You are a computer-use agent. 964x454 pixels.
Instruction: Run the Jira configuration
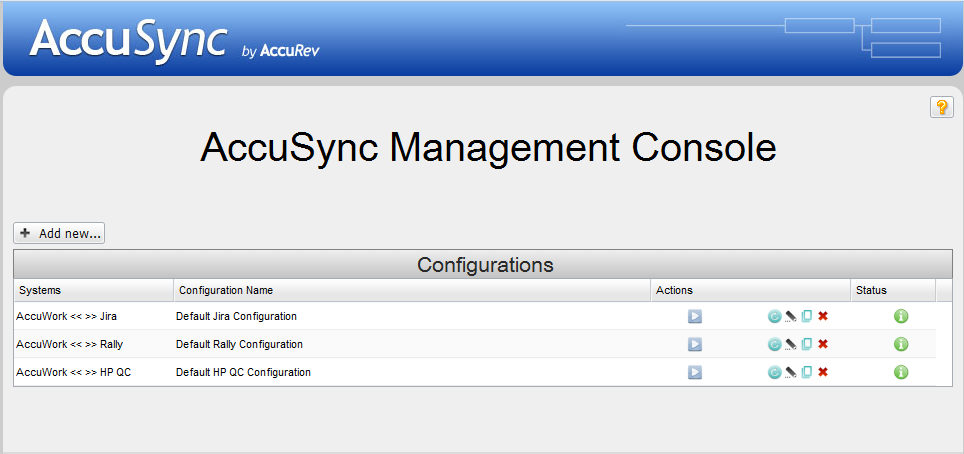pyautogui.click(x=694, y=316)
